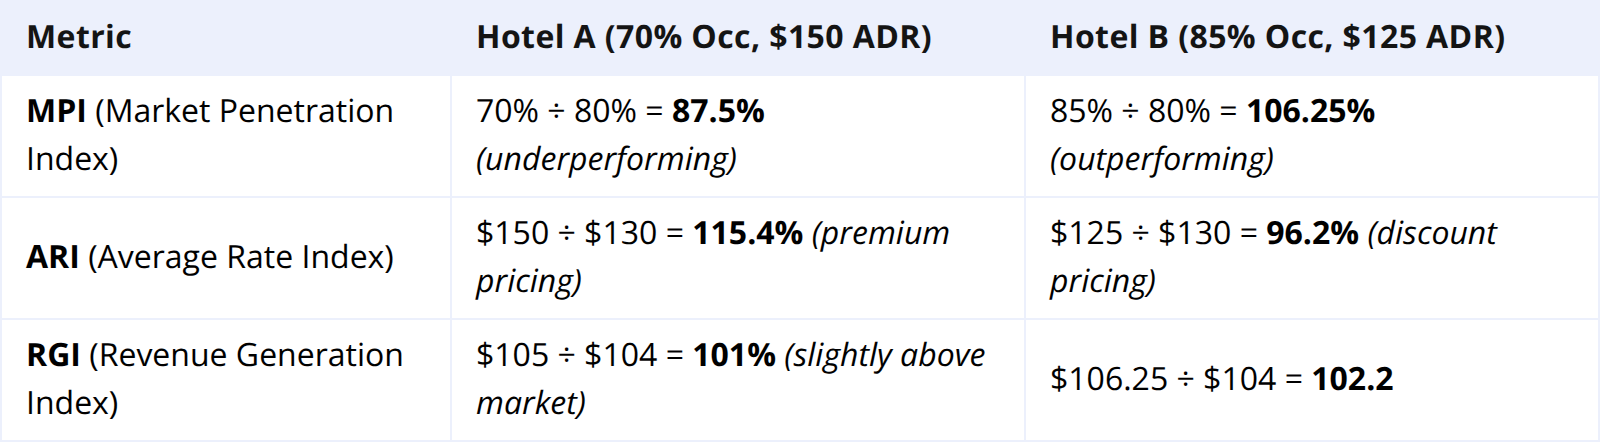Click the ARI Average Rate Index label
The image size is (1600, 442).
(x=210, y=257)
